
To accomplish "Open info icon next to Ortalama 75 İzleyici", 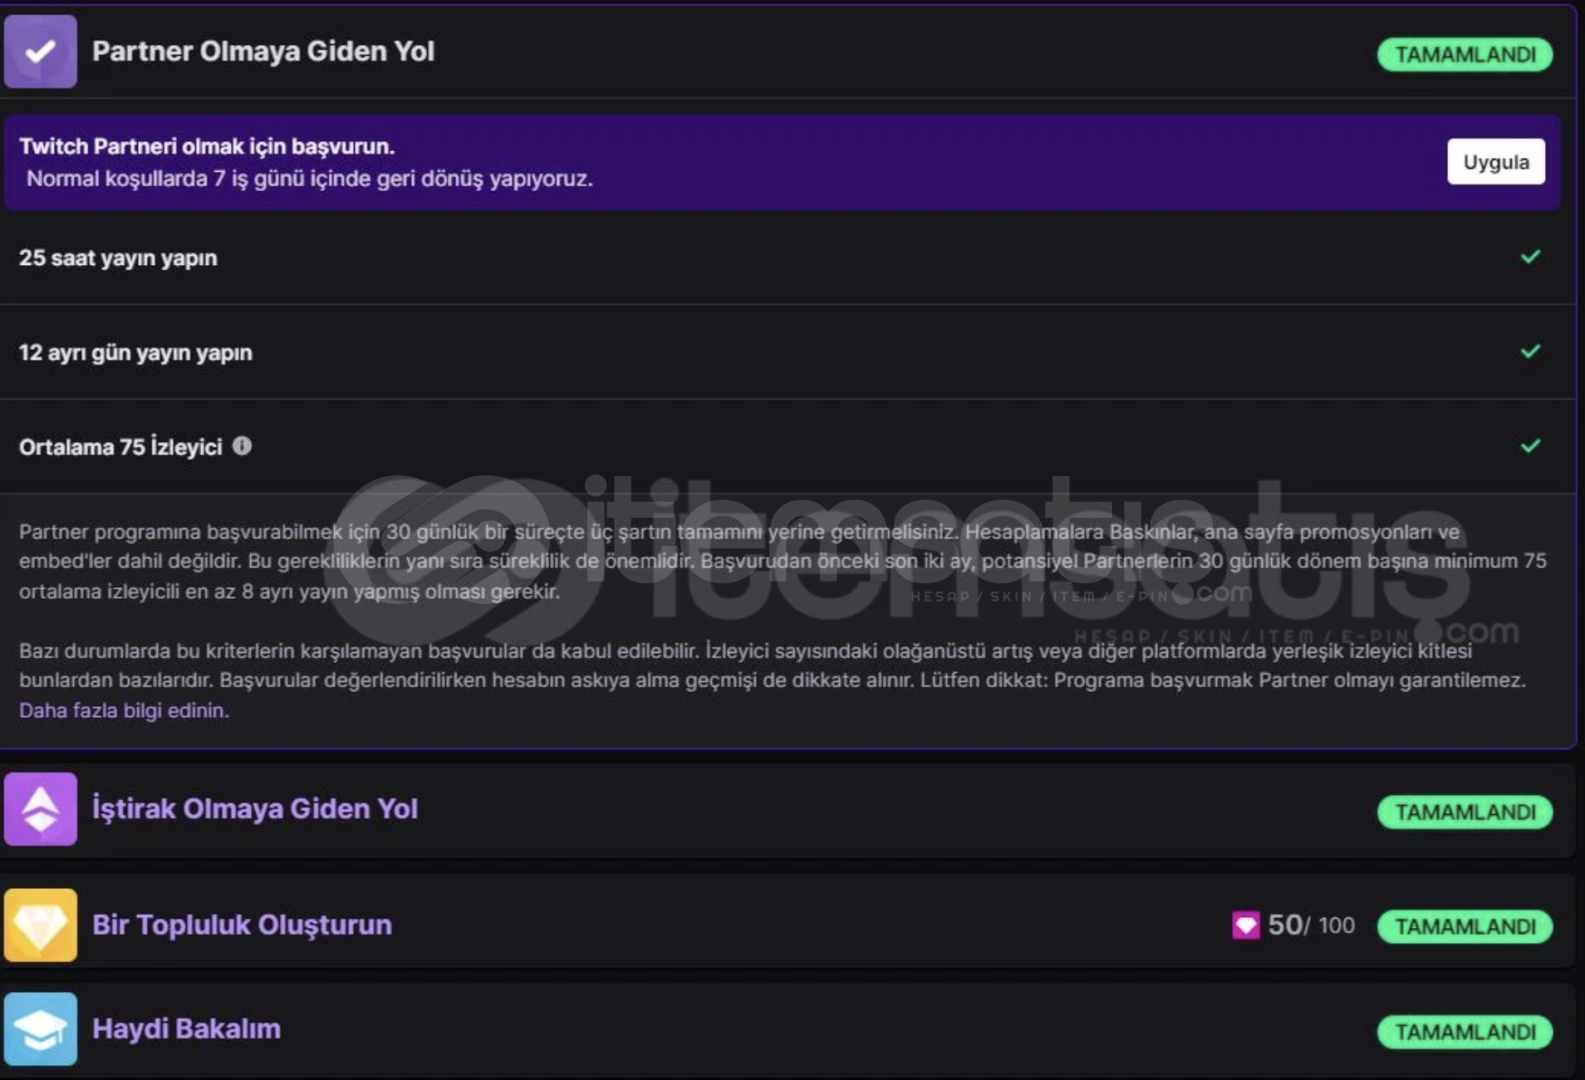I will (242, 446).
